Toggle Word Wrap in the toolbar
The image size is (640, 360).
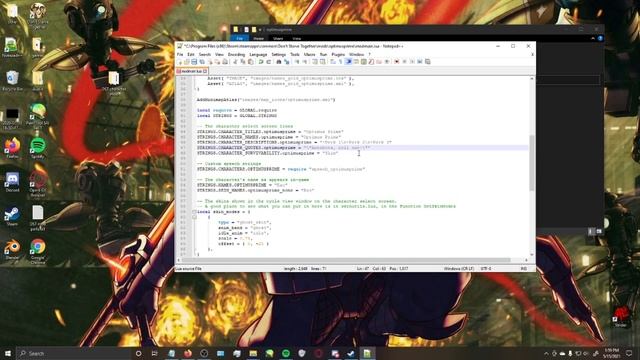(333, 62)
